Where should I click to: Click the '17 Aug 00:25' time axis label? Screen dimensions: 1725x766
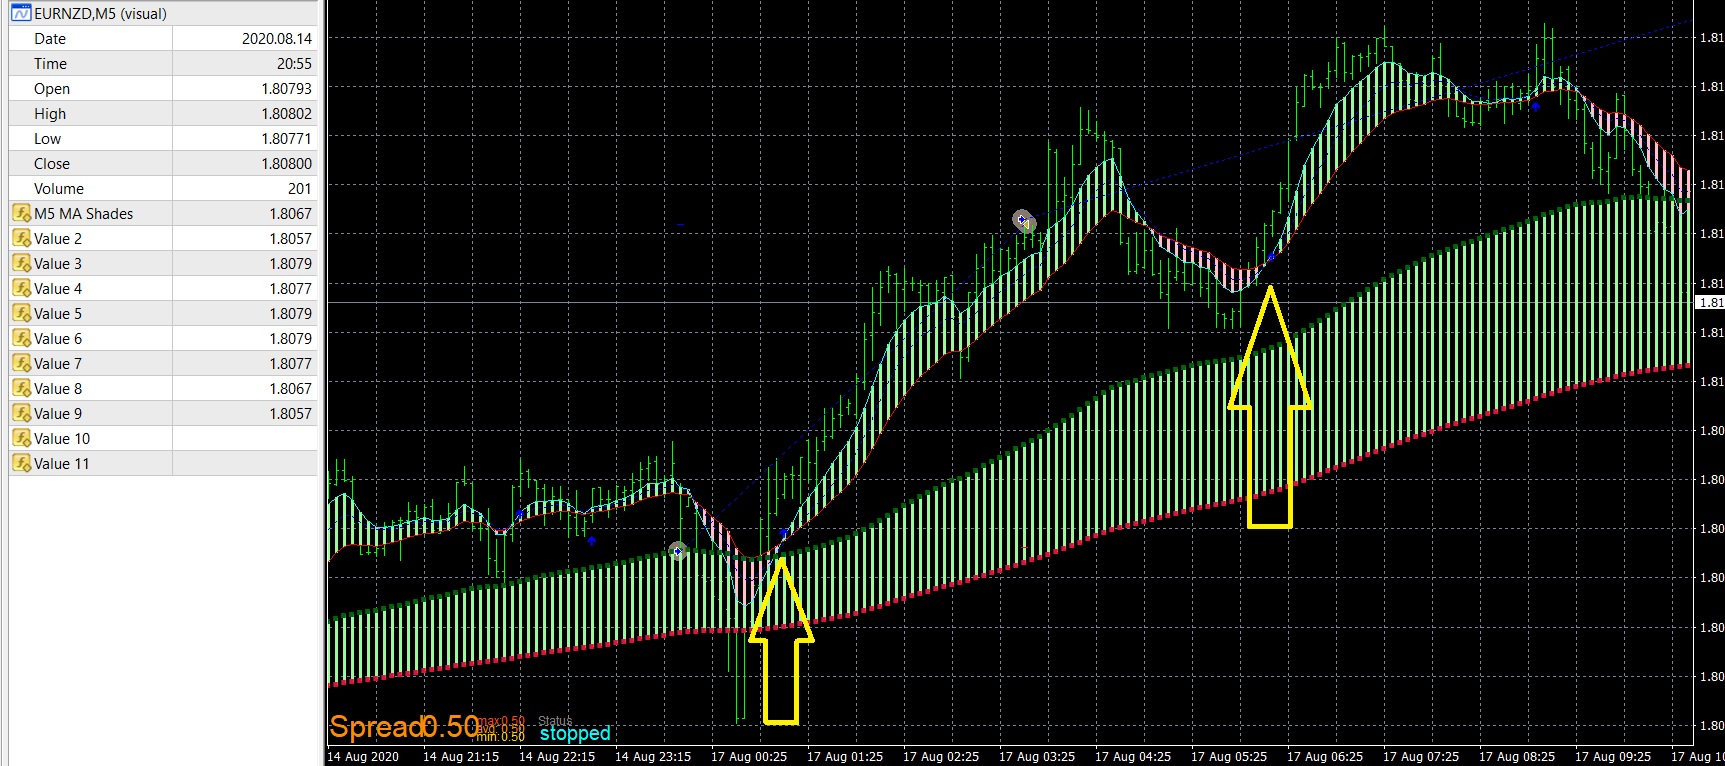point(749,756)
